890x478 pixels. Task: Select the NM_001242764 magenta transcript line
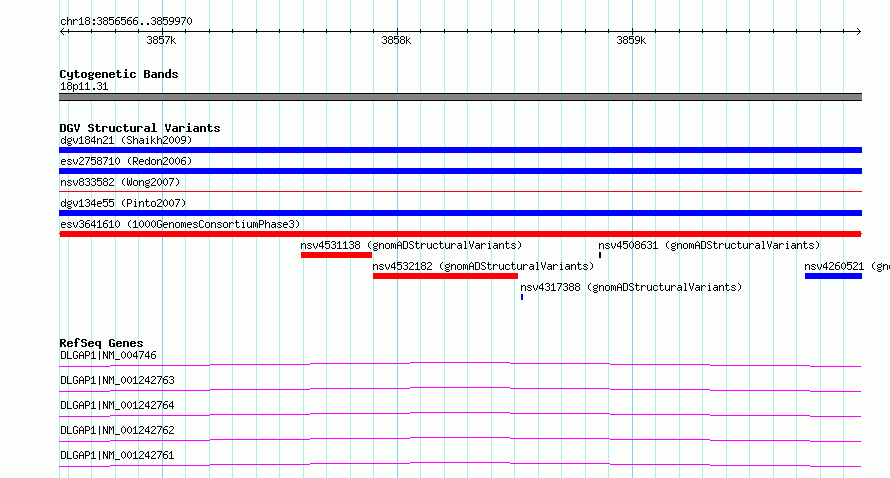click(x=460, y=414)
